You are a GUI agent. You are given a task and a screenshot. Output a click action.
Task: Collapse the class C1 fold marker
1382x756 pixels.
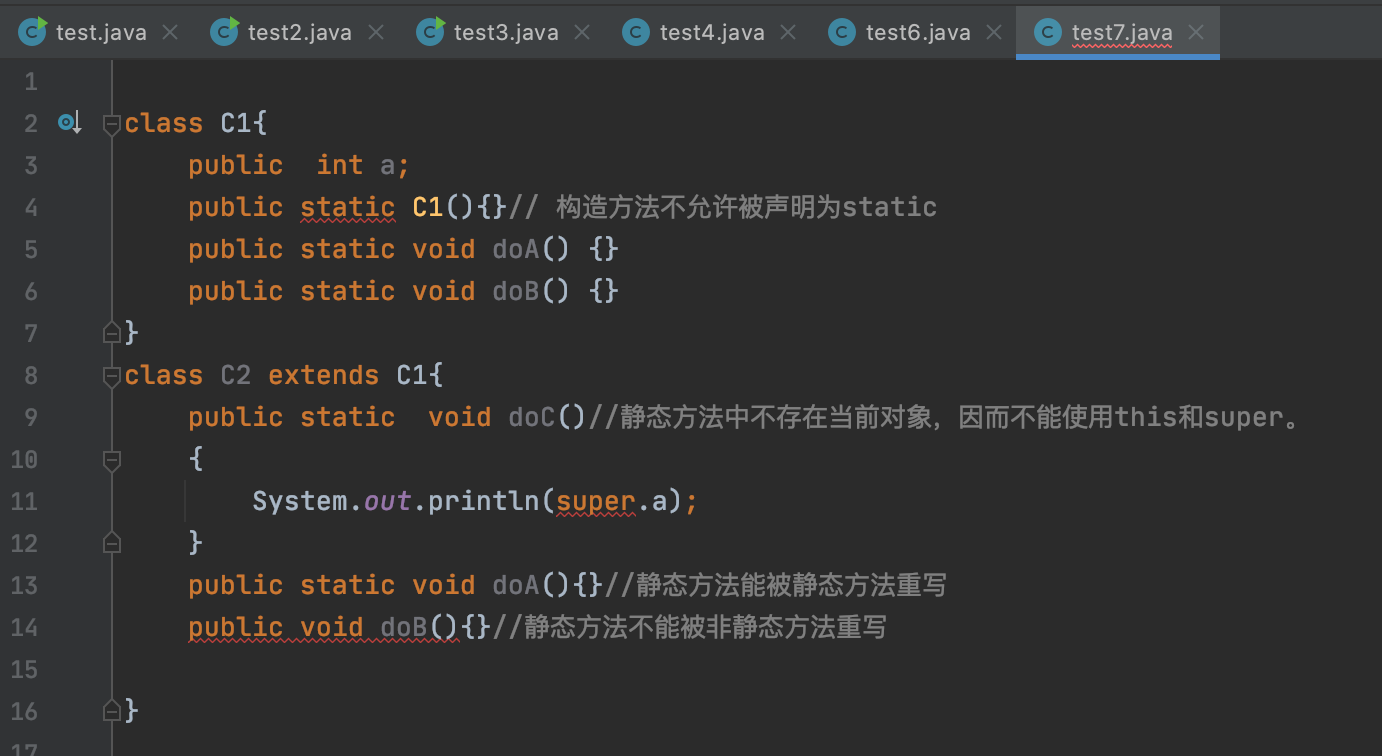(x=112, y=124)
